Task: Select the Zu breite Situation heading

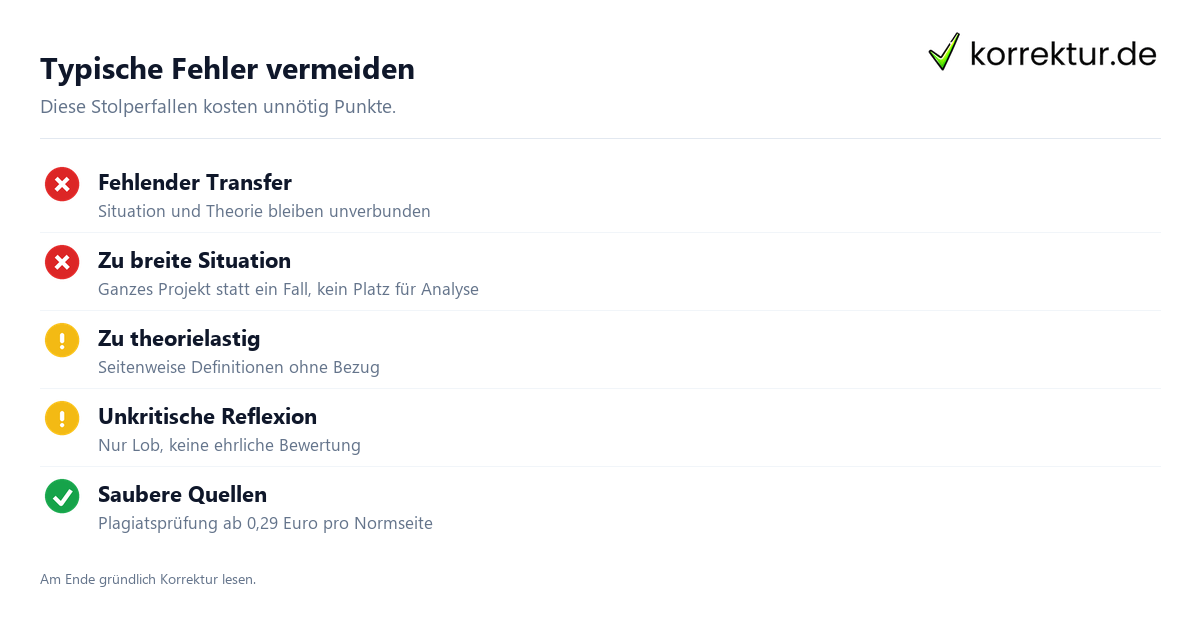Action: [194, 260]
